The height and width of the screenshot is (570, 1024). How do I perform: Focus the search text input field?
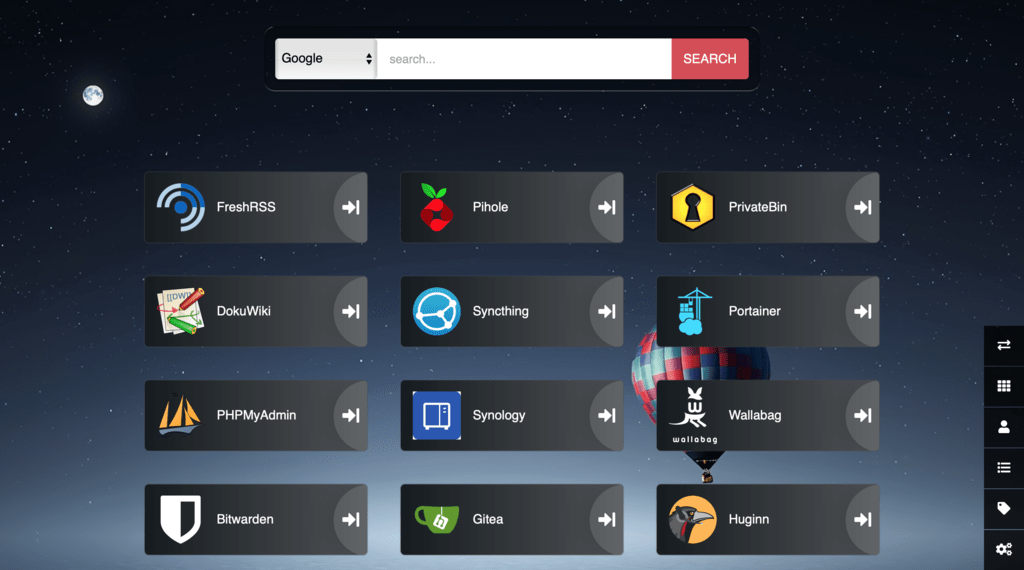[523, 59]
